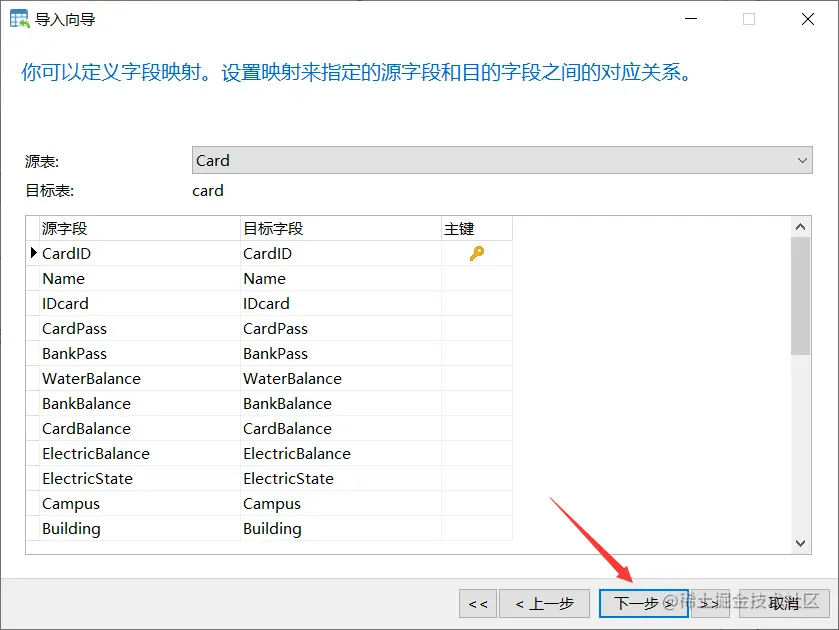Select target field Name cell
The image size is (839, 630).
click(x=341, y=278)
